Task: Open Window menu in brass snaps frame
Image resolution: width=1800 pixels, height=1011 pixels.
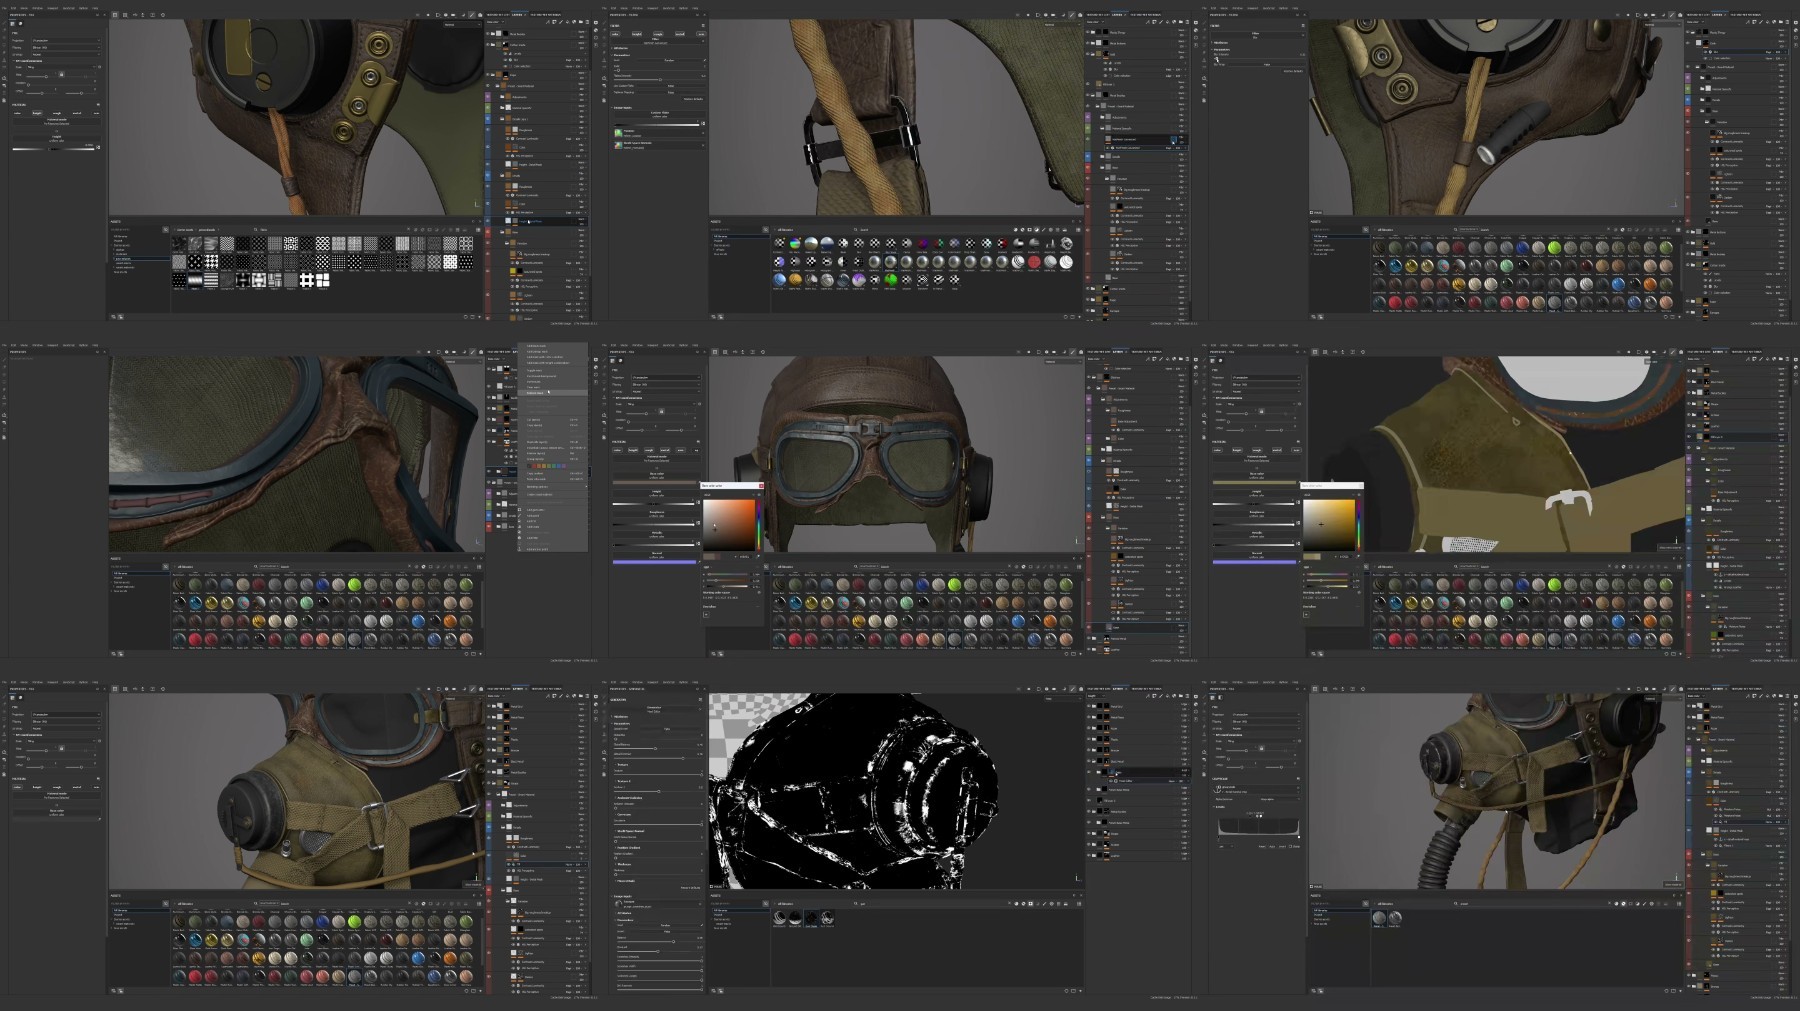Action: click(x=37, y=8)
